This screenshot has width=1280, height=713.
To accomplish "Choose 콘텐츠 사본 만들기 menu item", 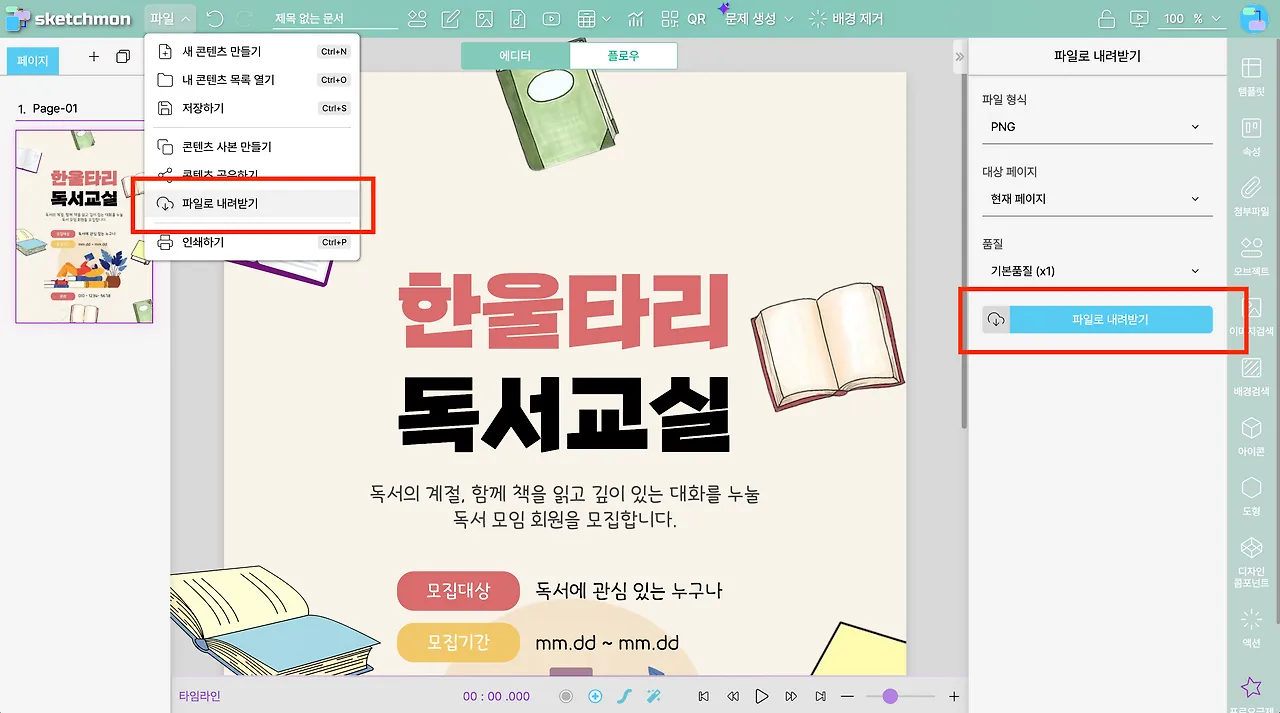I will [x=252, y=147].
